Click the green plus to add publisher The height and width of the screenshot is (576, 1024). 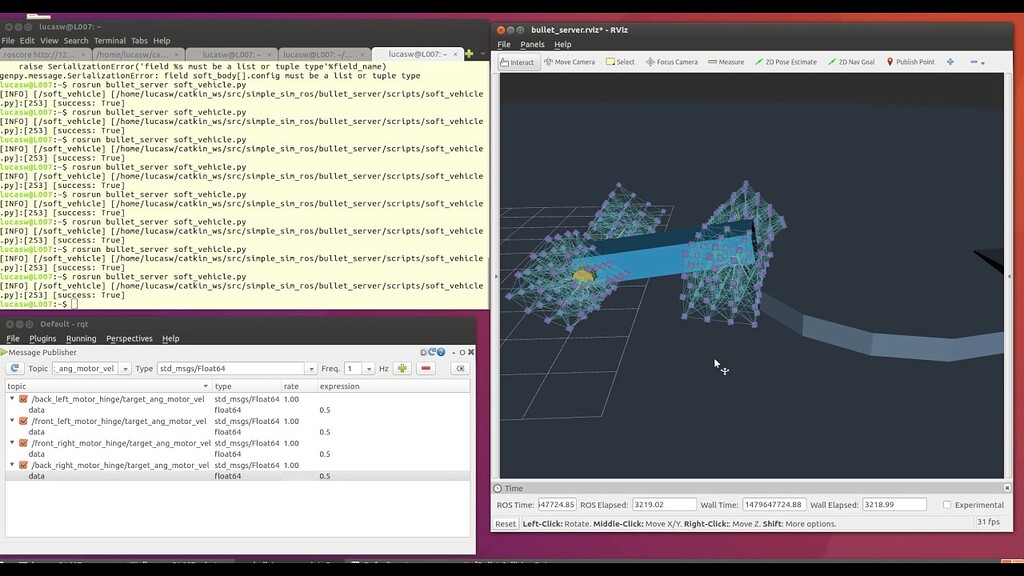(x=402, y=367)
